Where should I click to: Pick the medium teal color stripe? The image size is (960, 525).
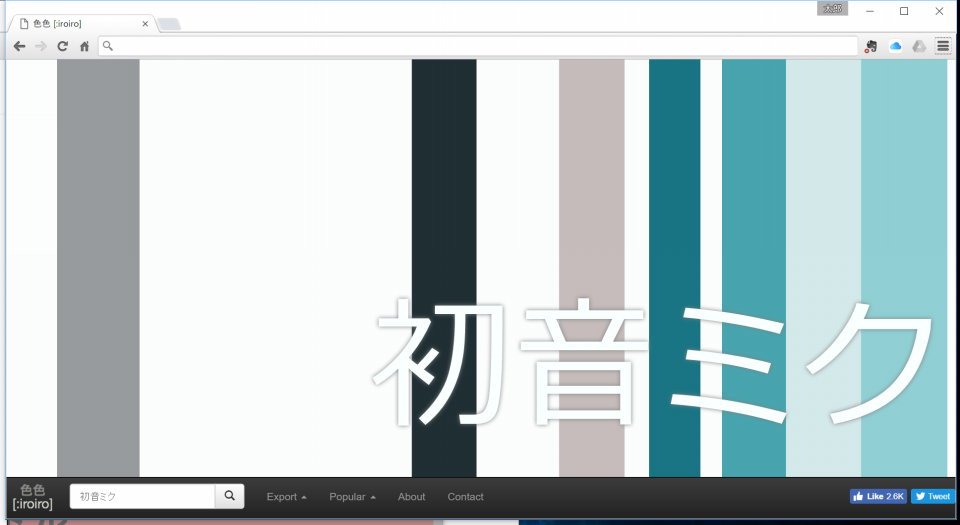click(x=754, y=268)
